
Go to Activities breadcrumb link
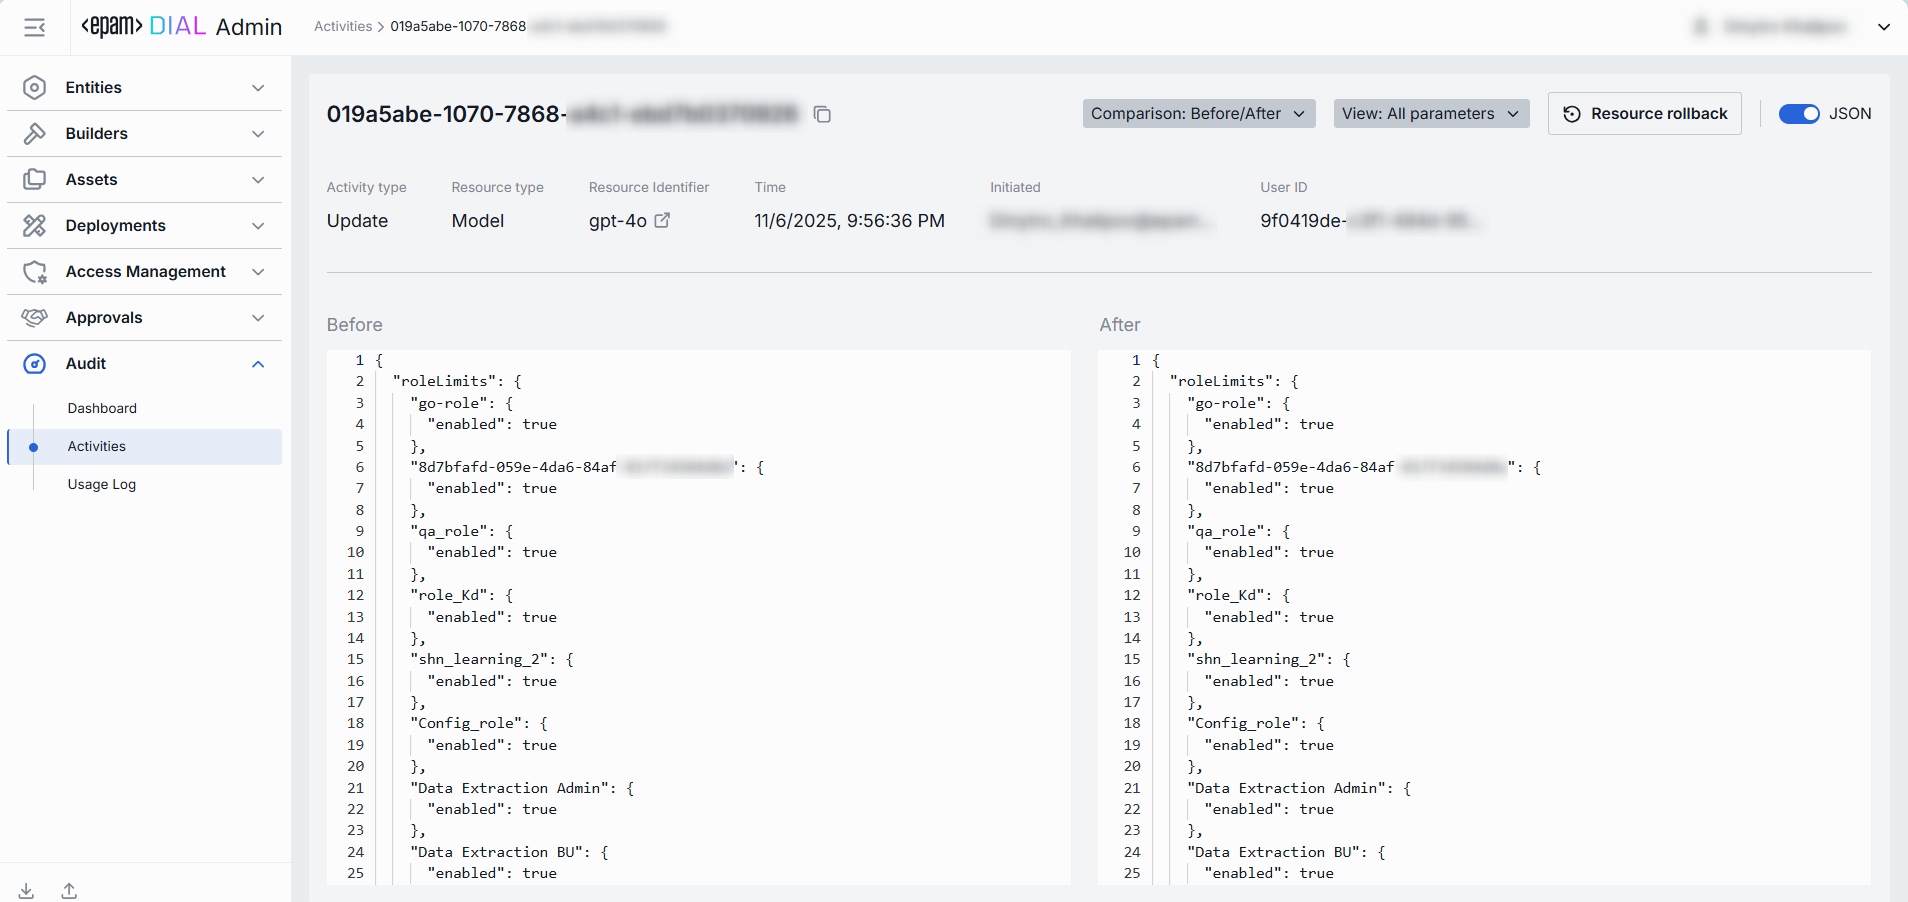(x=342, y=27)
